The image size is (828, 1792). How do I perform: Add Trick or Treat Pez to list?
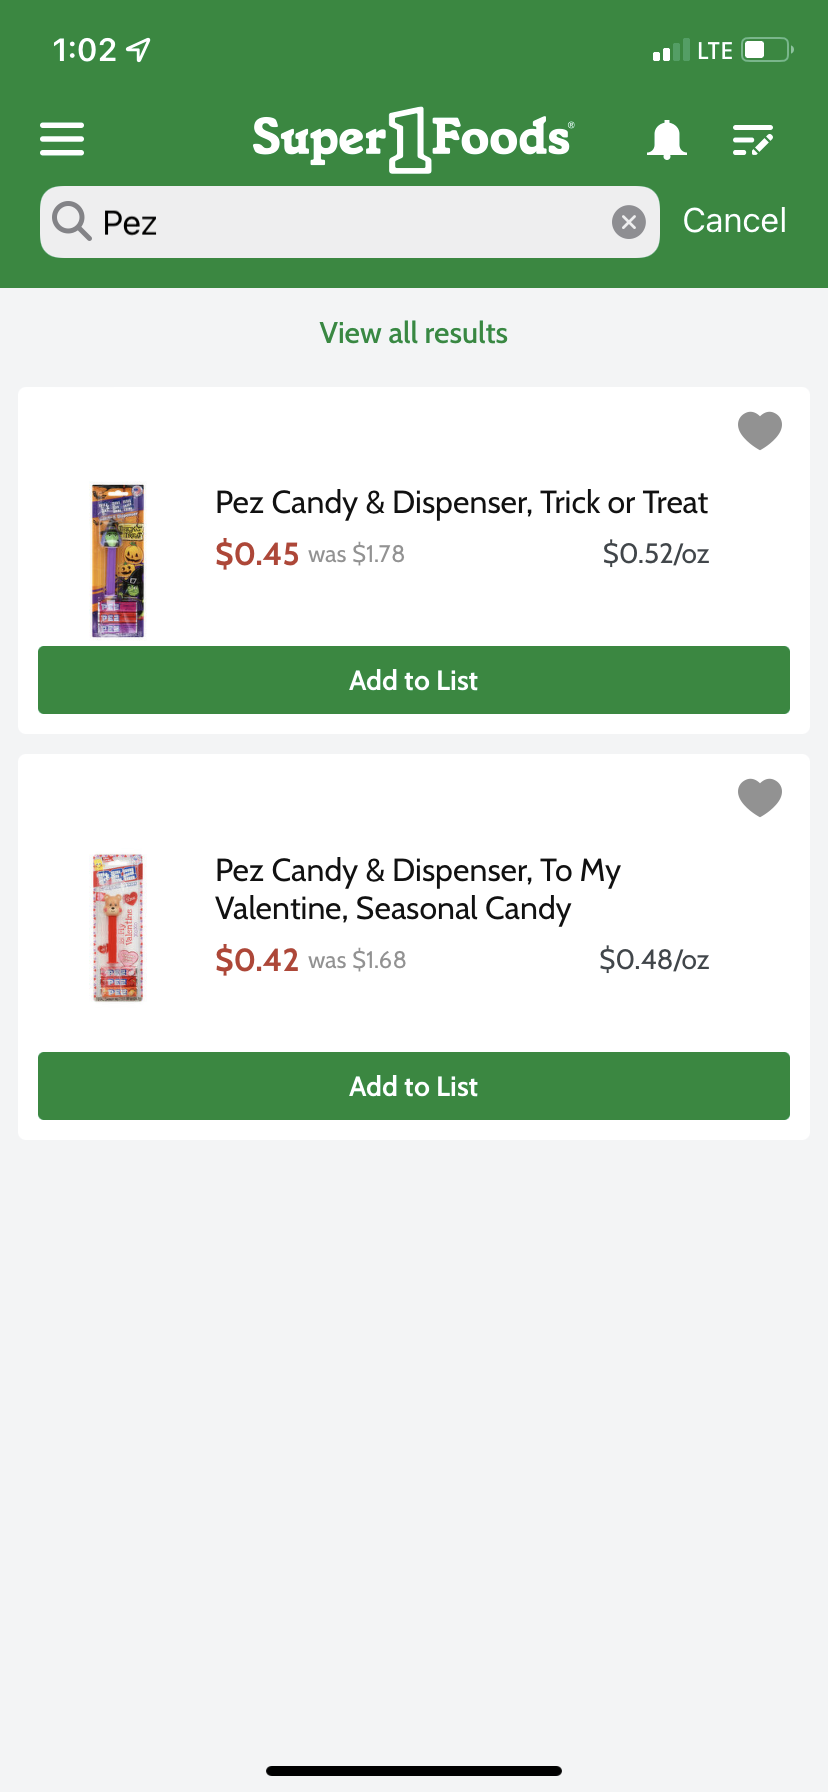coord(414,680)
